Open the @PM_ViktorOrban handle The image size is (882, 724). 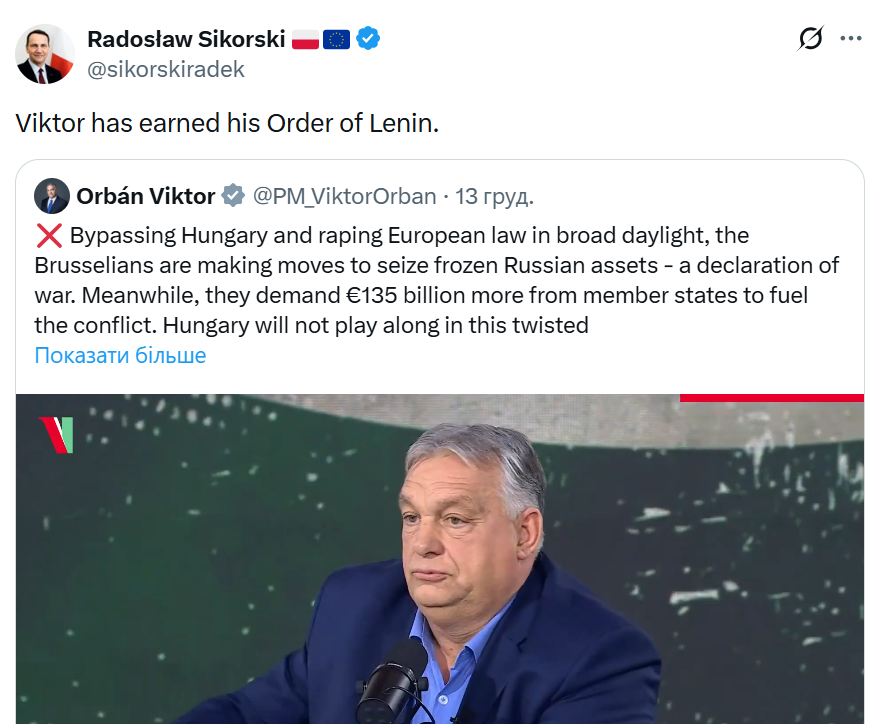[x=344, y=196]
